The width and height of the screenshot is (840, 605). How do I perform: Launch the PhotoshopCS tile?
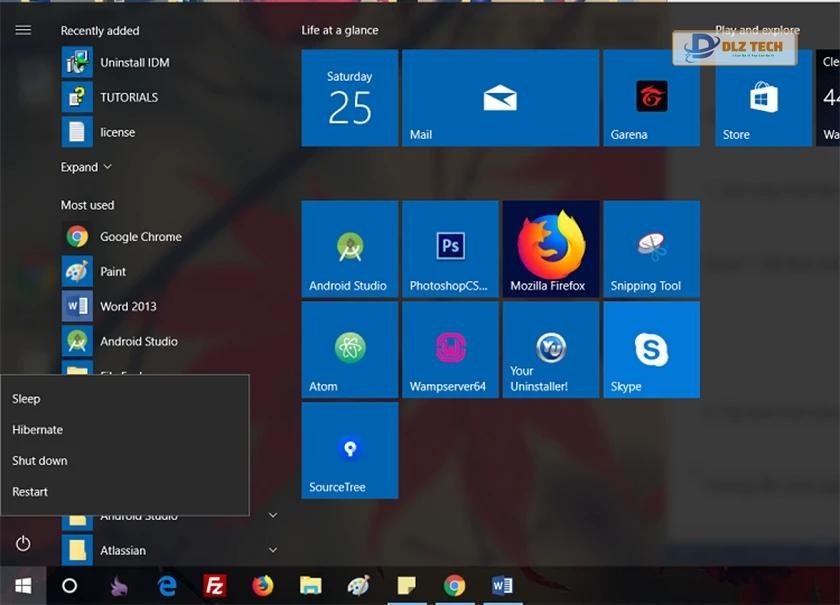coord(450,248)
